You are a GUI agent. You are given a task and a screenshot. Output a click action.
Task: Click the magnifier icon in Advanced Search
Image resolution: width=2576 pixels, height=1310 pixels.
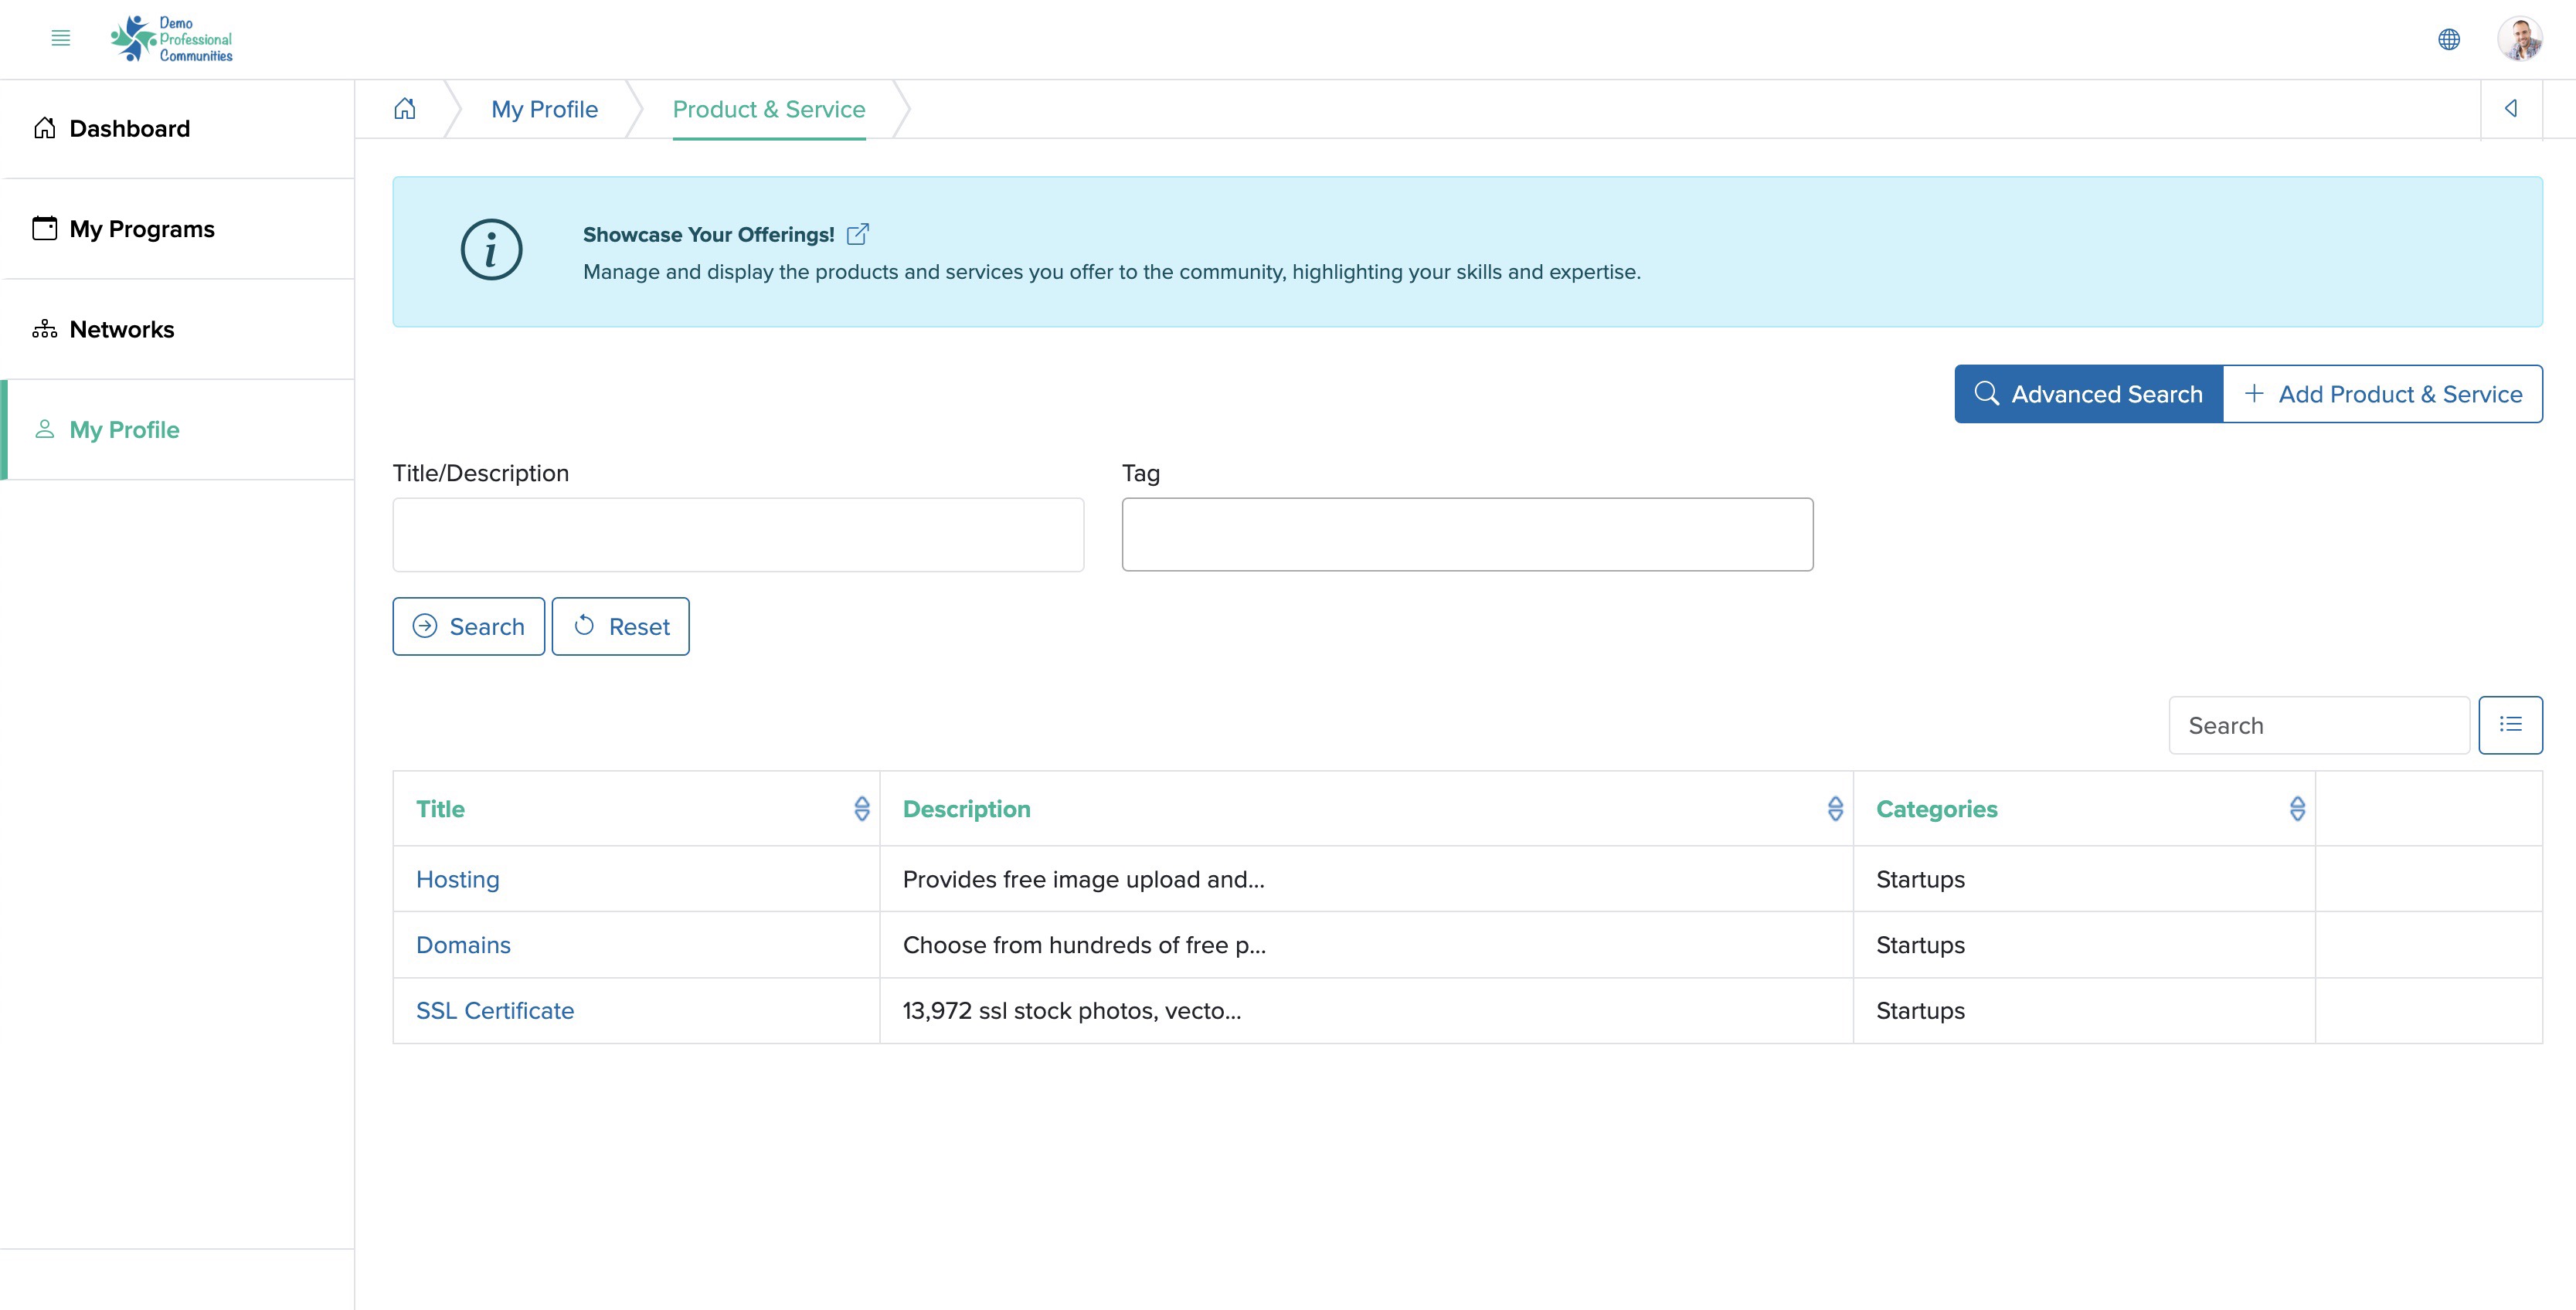click(x=1986, y=393)
